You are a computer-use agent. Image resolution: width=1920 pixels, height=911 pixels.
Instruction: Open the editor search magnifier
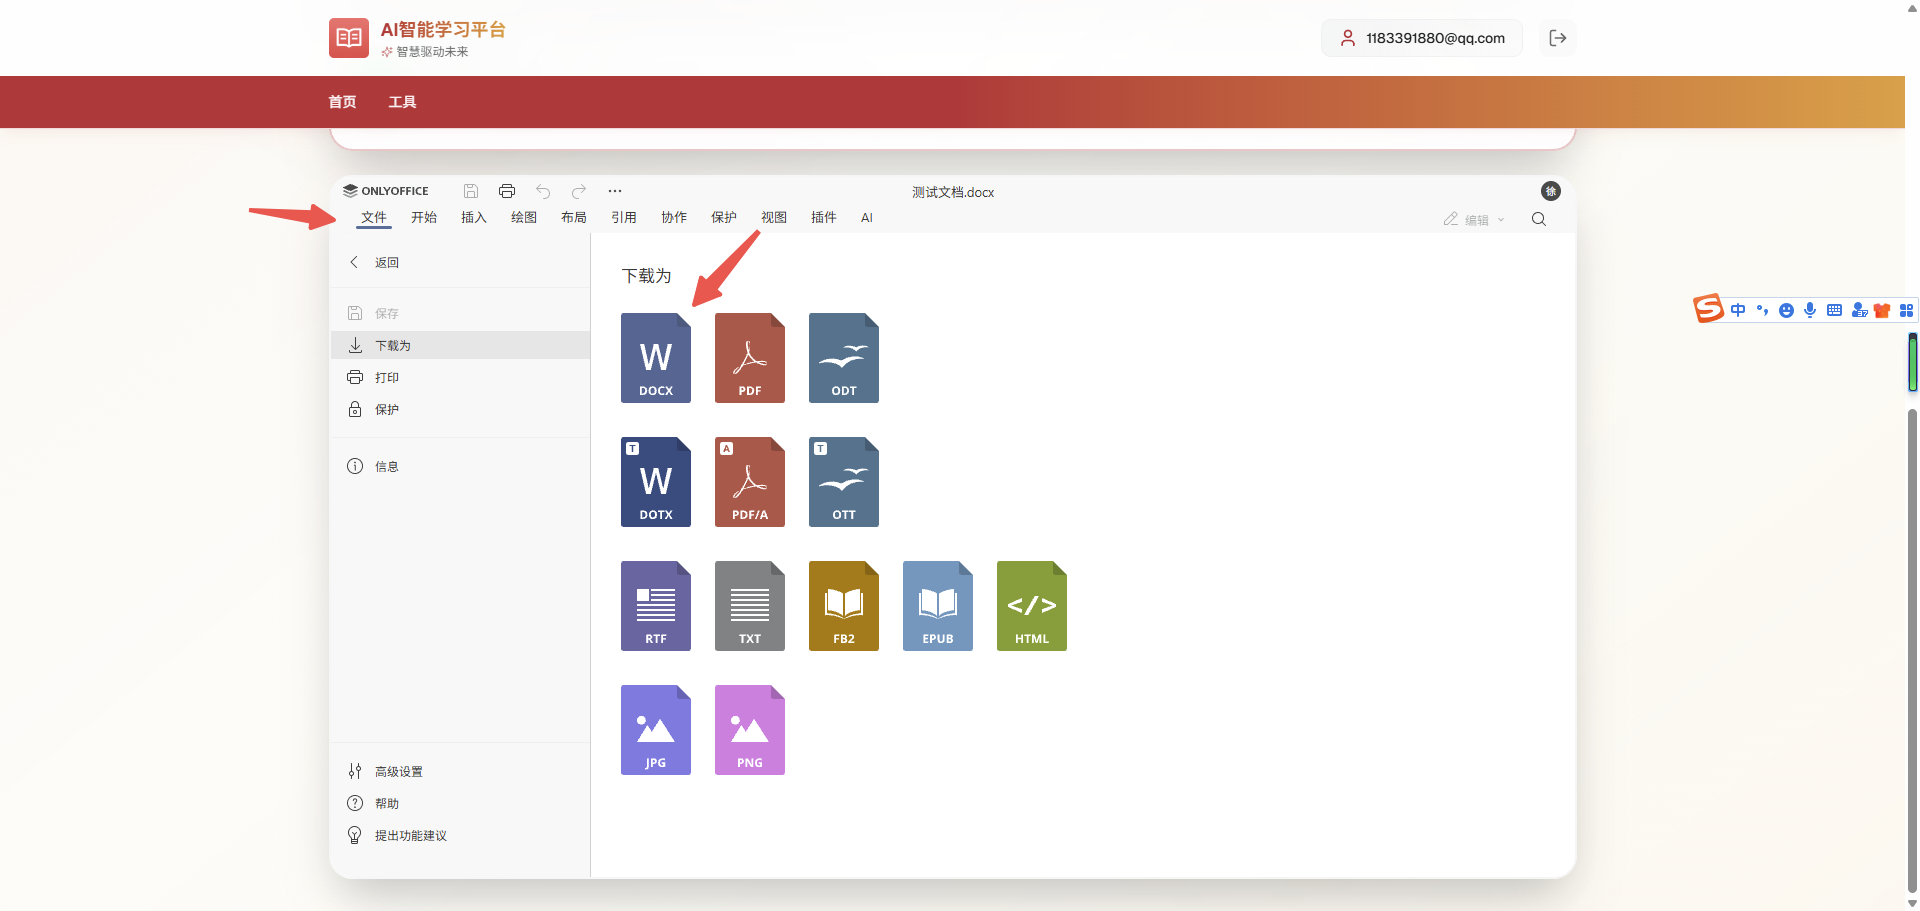[1539, 219]
